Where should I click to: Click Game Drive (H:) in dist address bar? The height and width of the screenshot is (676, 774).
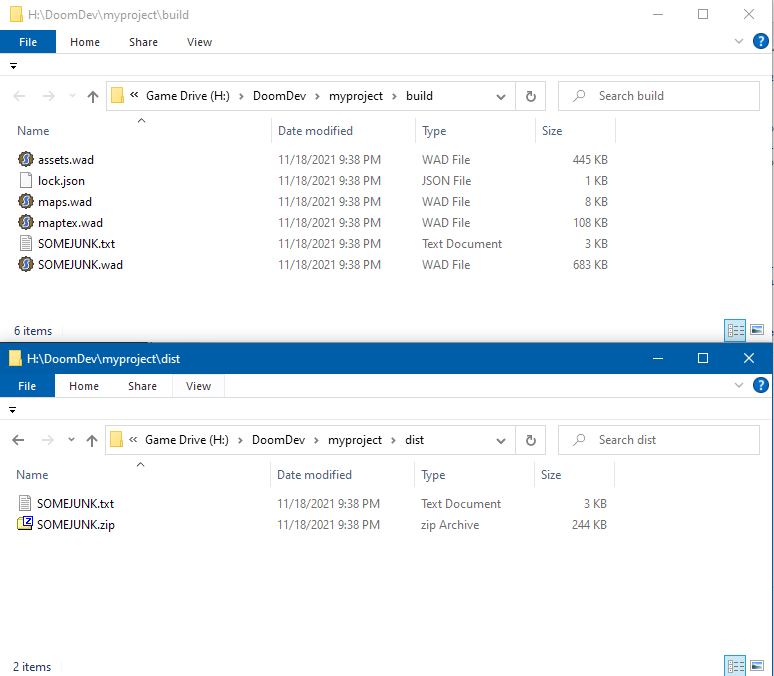point(187,440)
